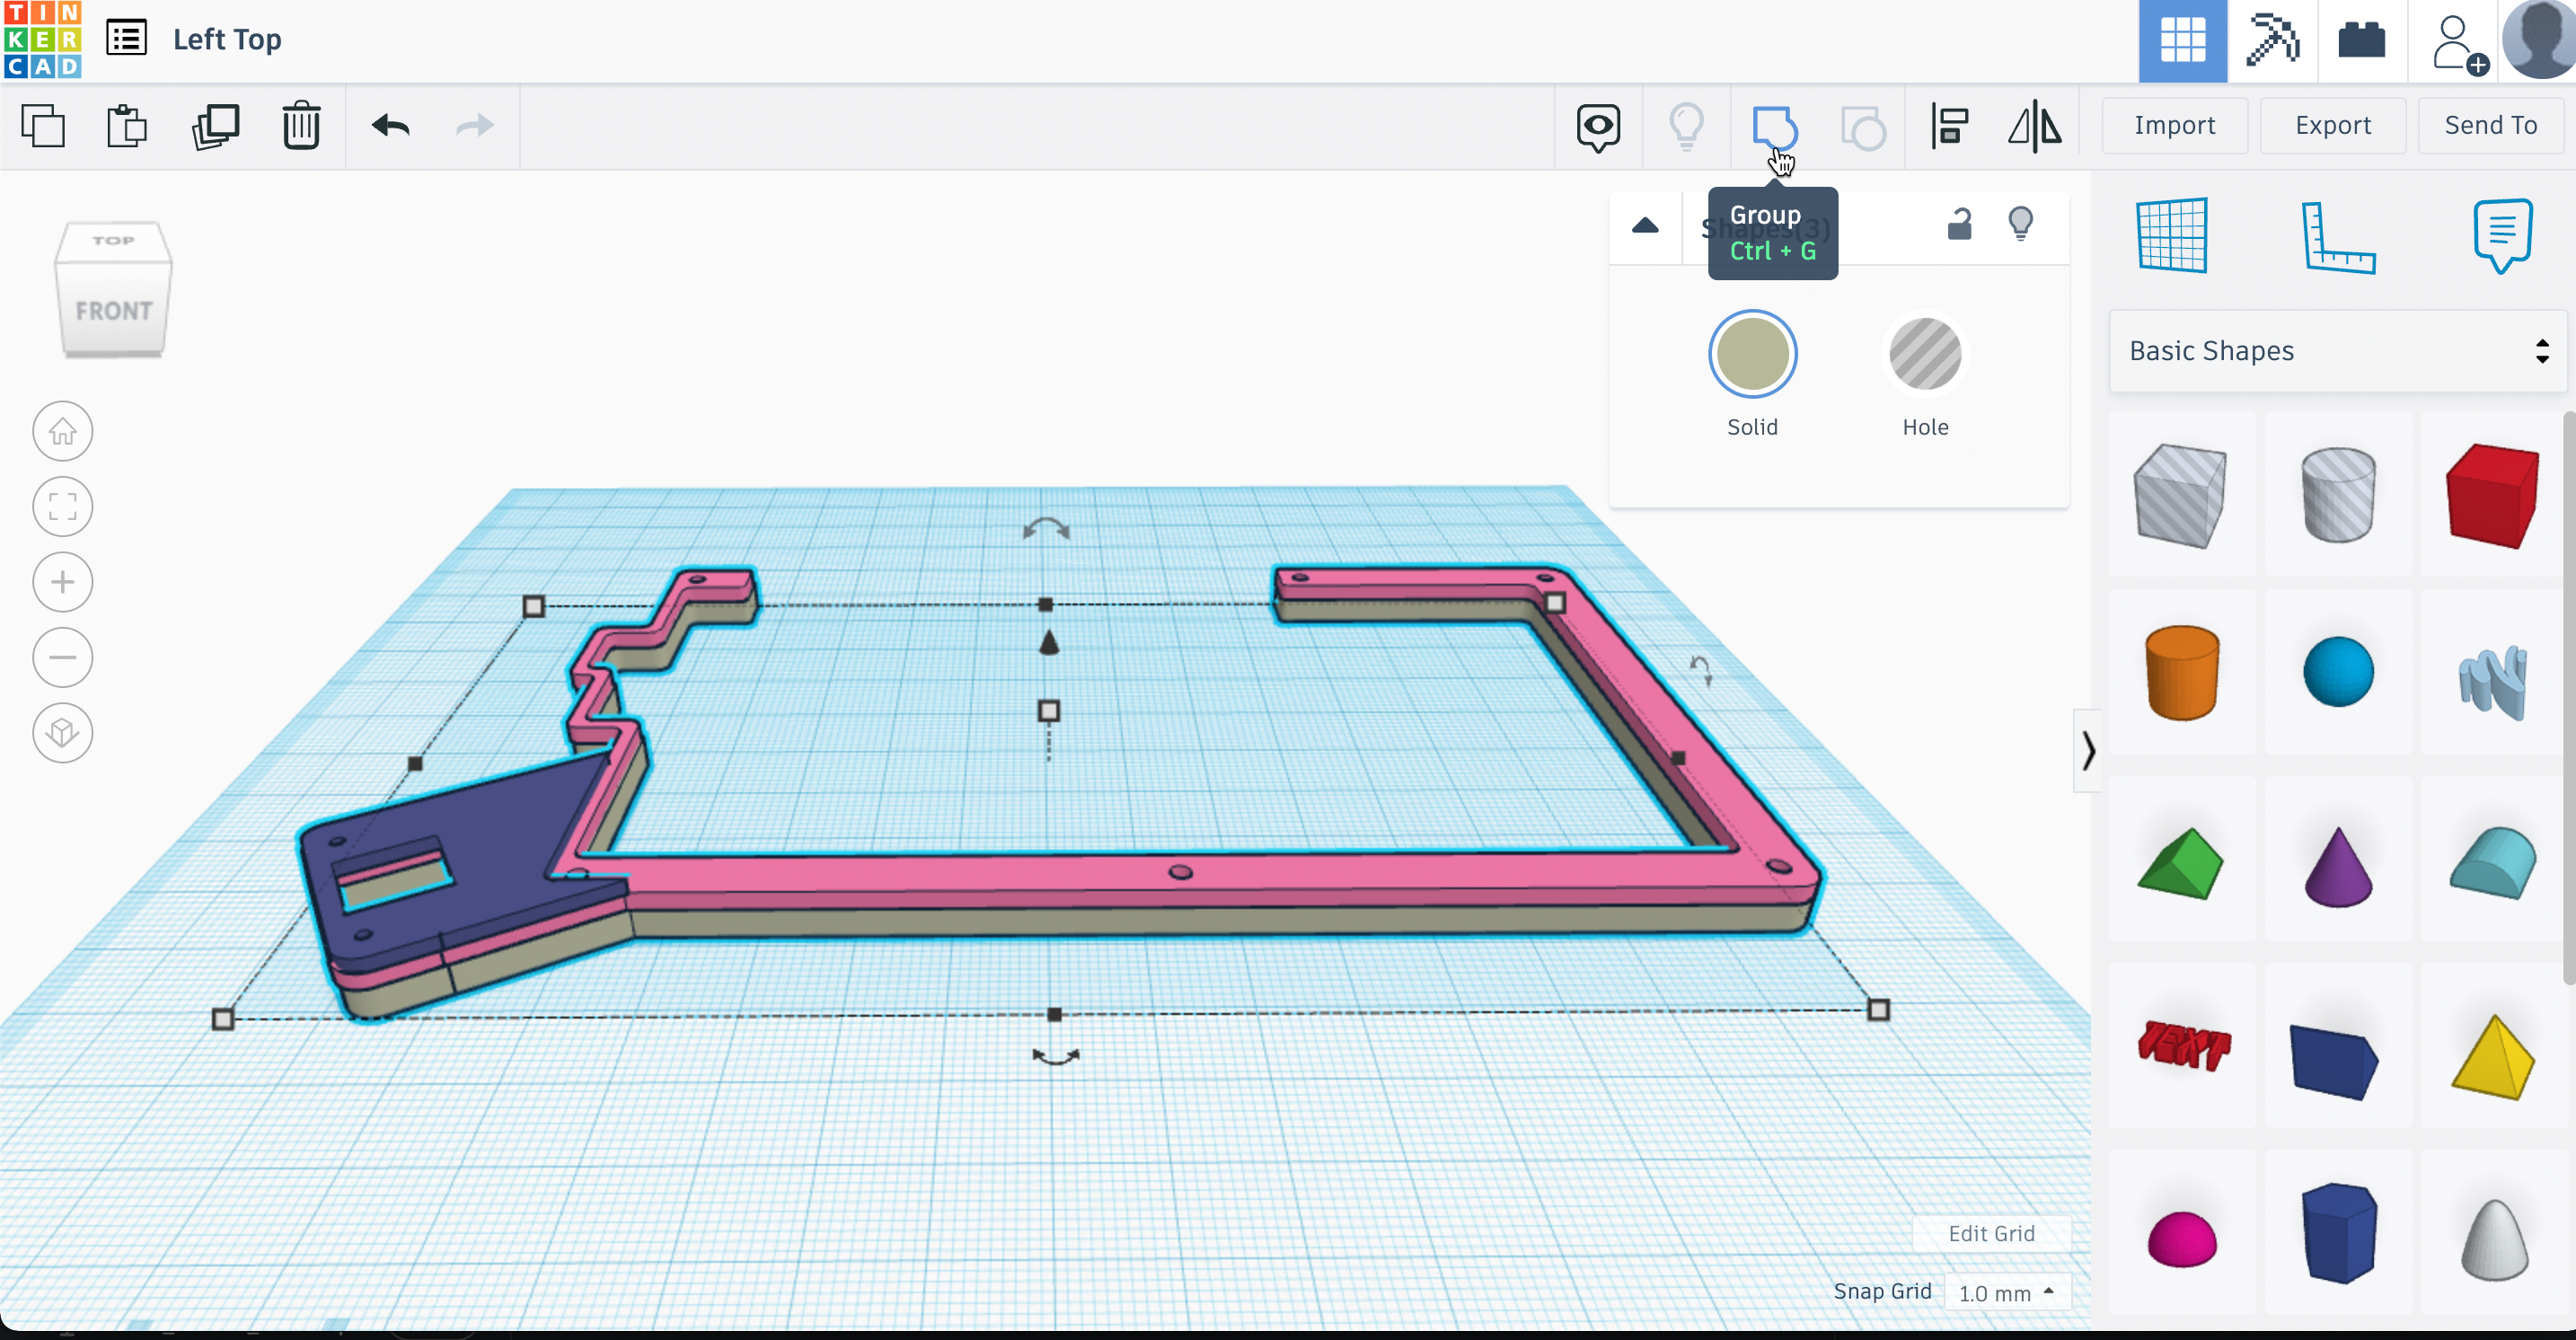The image size is (2576, 1340).
Task: Open the Snap Grid 1.0 mm dropdown
Action: 2005,1293
